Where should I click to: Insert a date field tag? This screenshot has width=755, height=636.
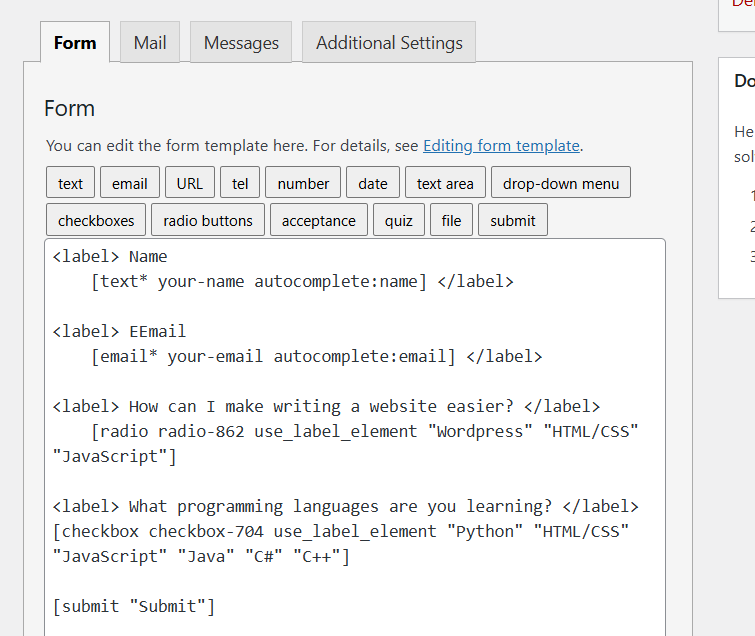click(x=373, y=183)
